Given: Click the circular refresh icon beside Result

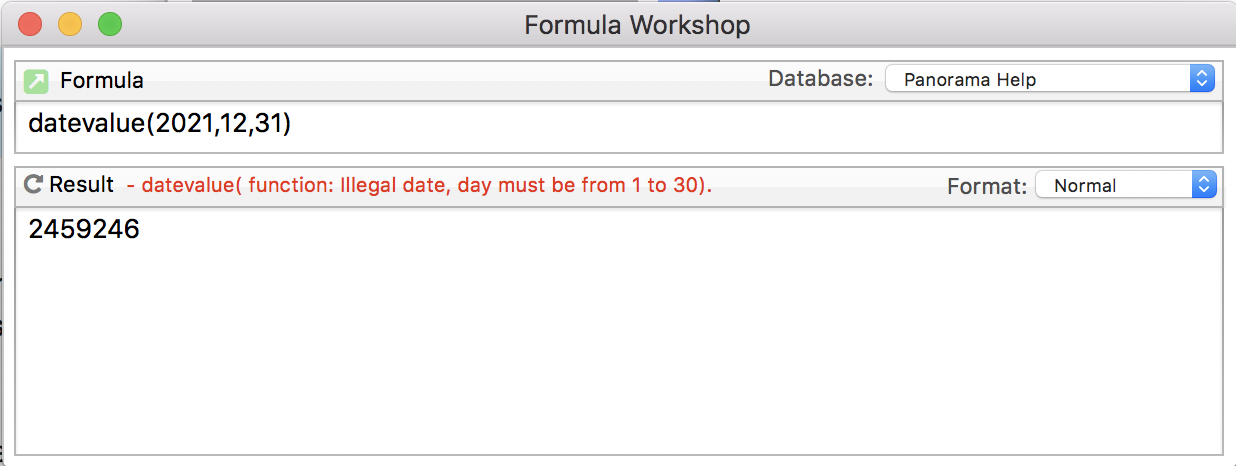Looking at the screenshot, I should (x=33, y=184).
